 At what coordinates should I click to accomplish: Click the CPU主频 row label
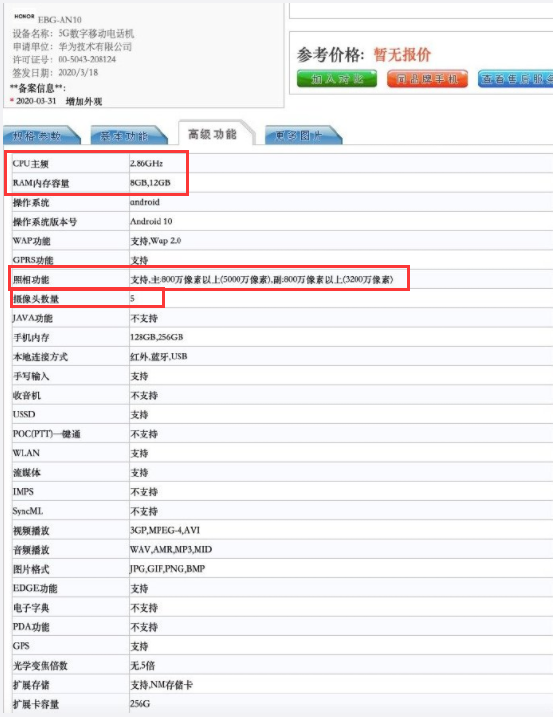coord(31,164)
